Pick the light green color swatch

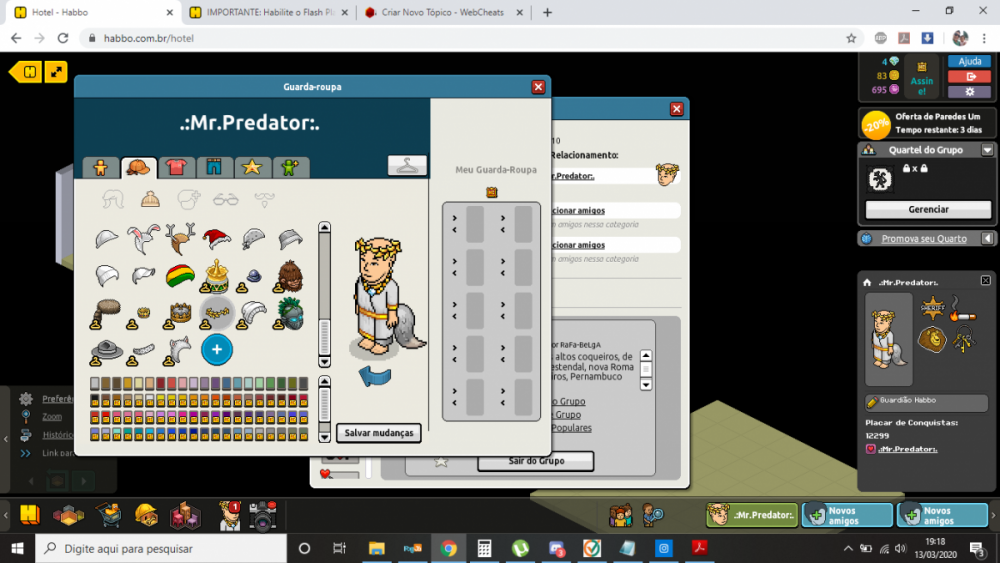tap(260, 383)
